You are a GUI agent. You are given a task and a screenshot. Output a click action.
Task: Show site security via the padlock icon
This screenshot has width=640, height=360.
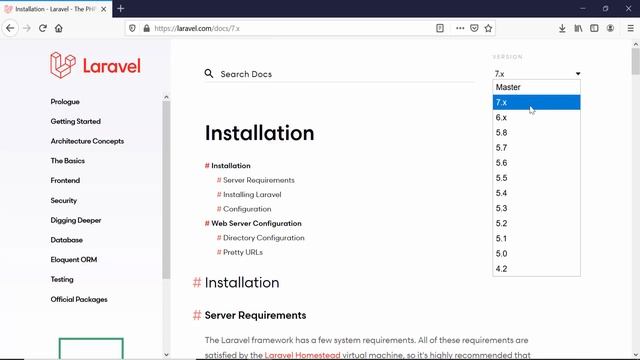(147, 28)
